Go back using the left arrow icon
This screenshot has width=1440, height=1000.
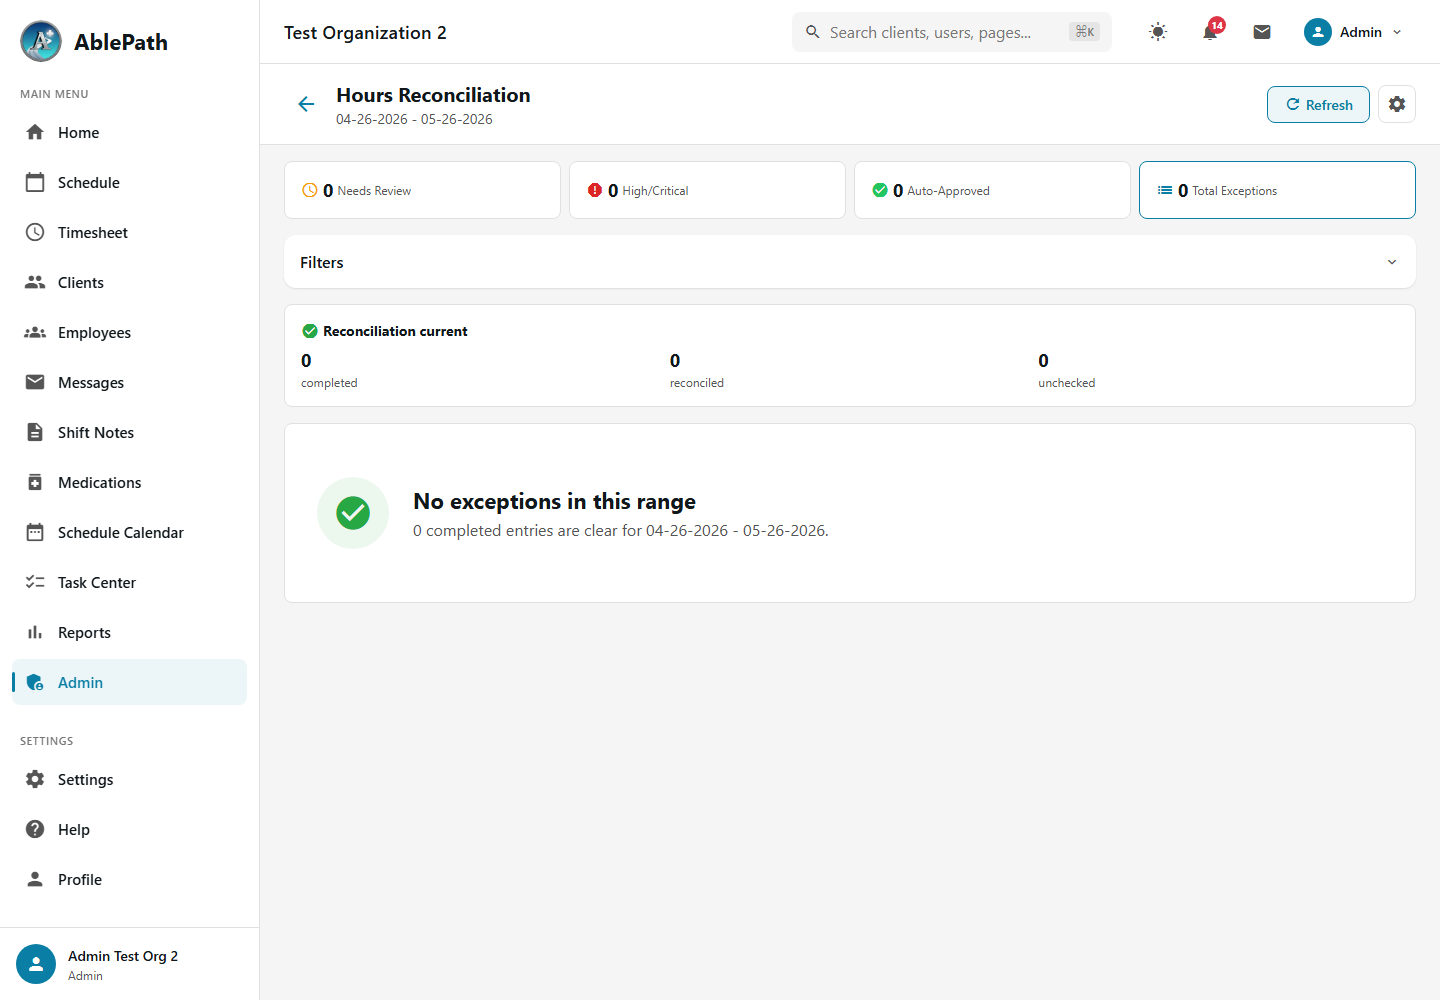[306, 104]
